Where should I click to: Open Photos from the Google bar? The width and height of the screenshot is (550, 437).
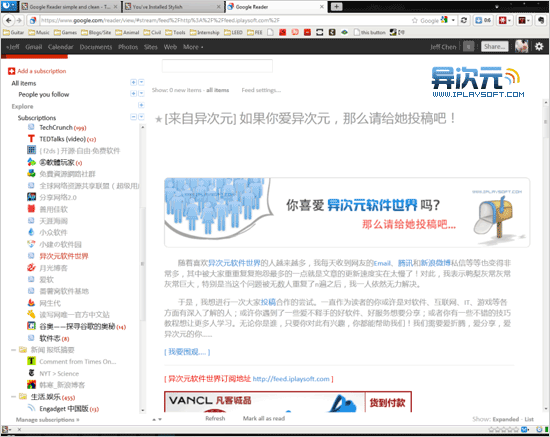(x=128, y=47)
